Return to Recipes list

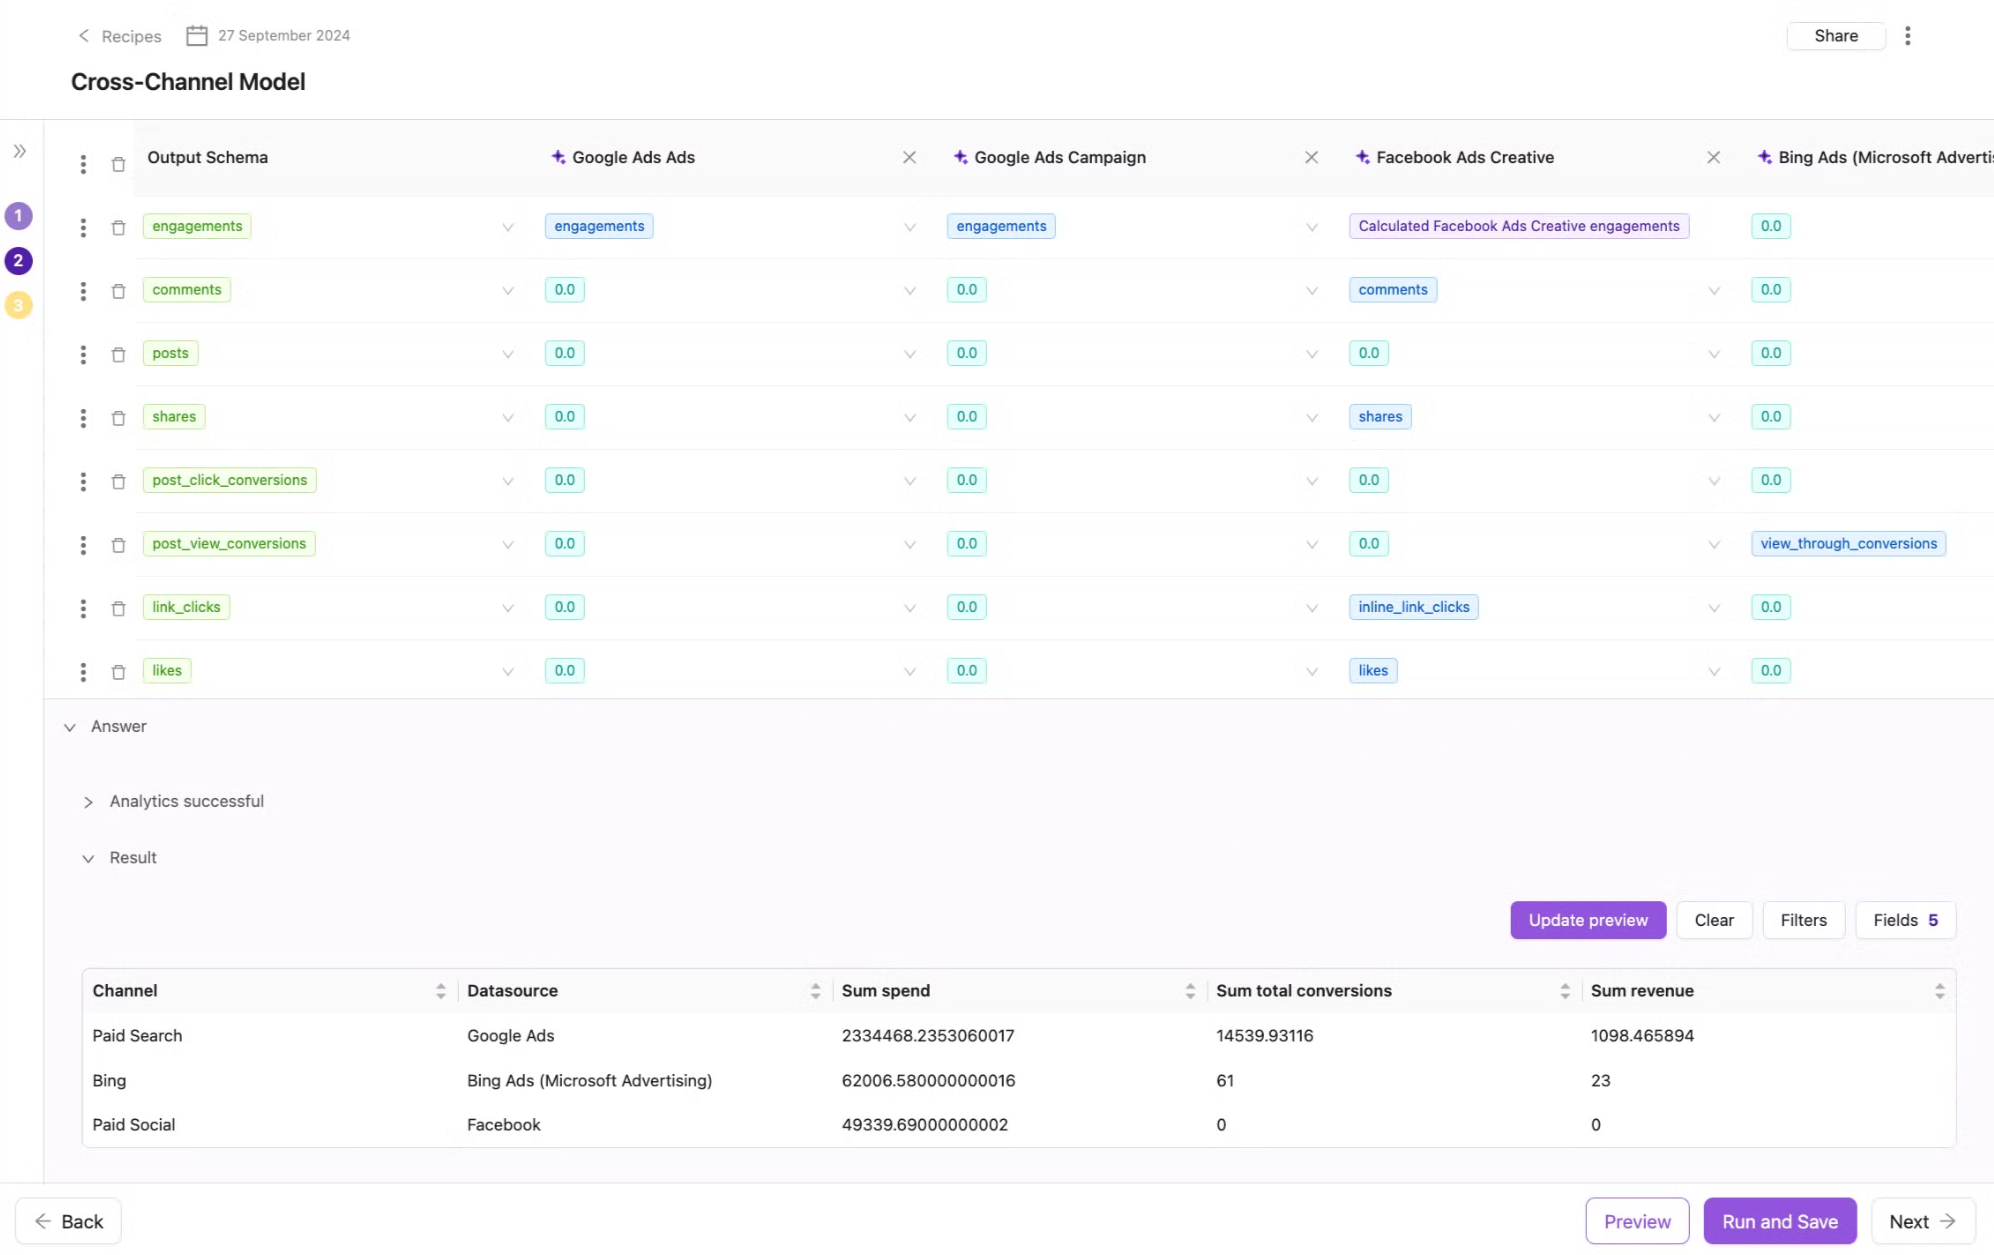[x=120, y=36]
